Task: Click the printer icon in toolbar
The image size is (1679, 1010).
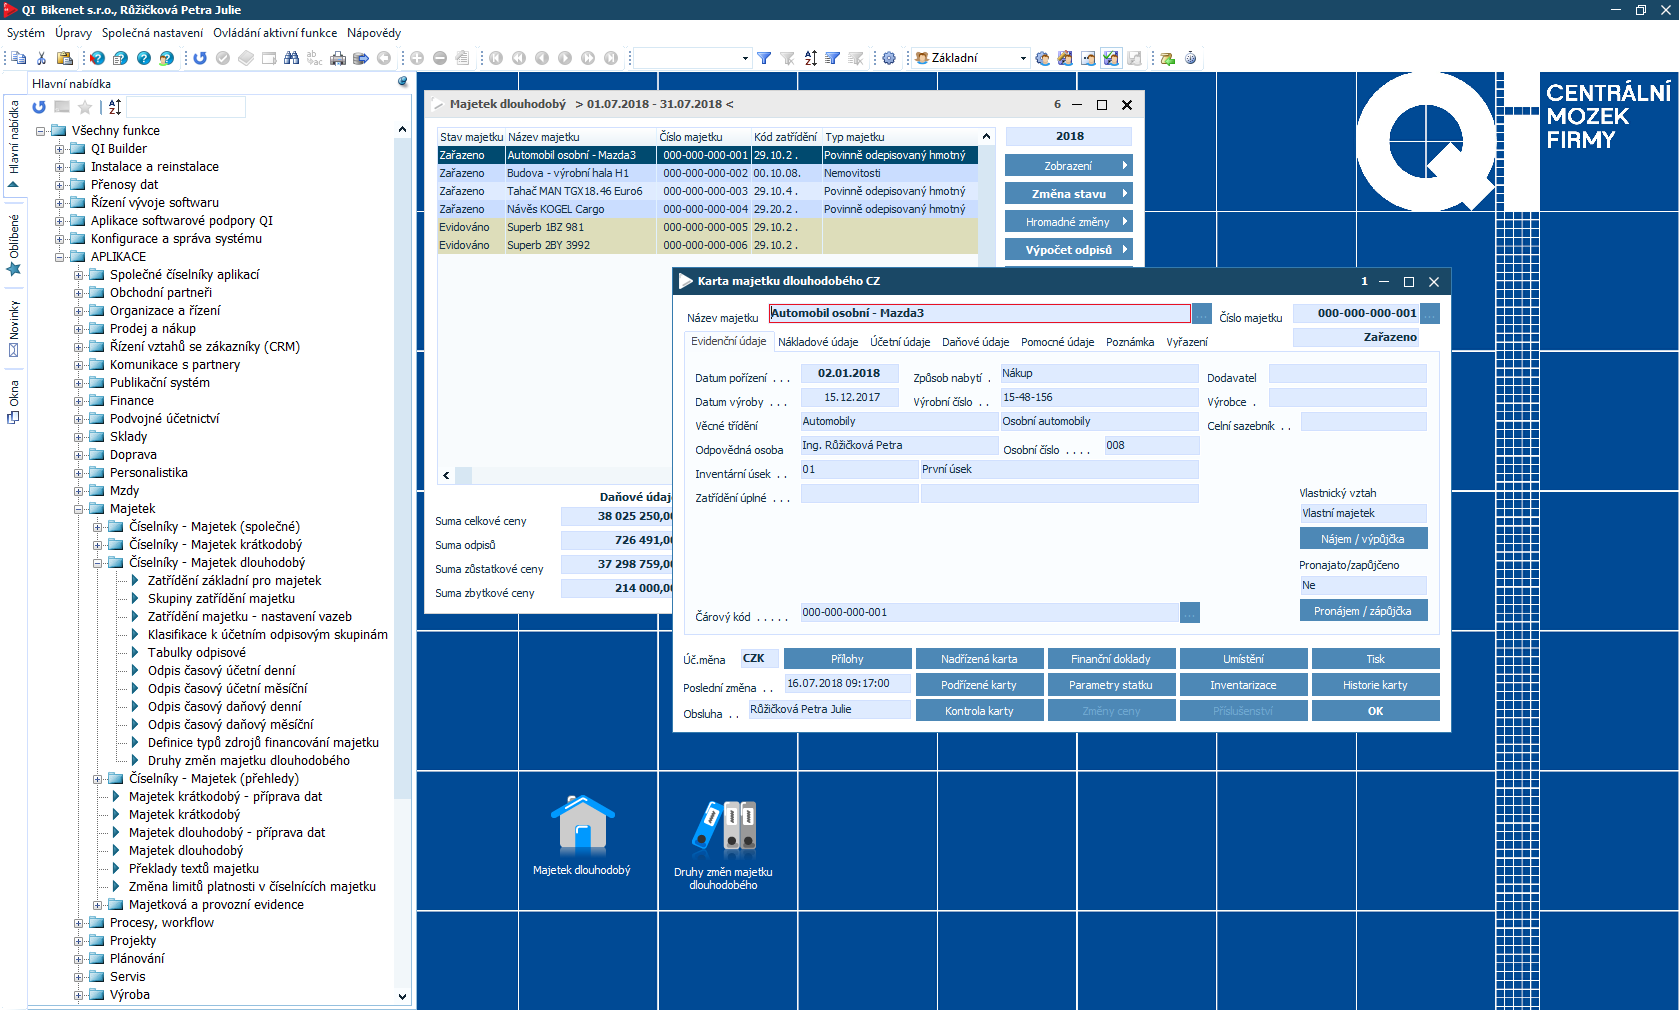Action: [338, 58]
